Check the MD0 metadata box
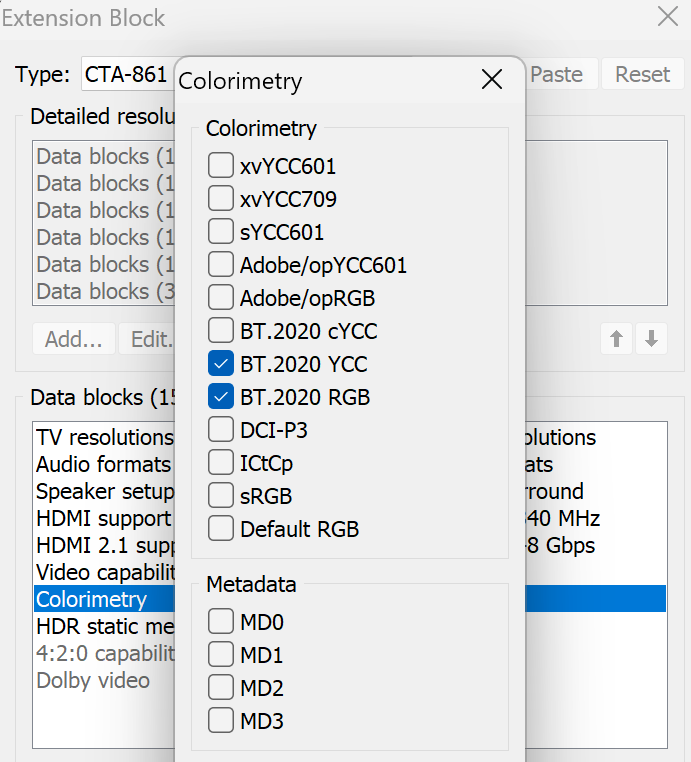The width and height of the screenshot is (691, 762). pyautogui.click(x=221, y=622)
